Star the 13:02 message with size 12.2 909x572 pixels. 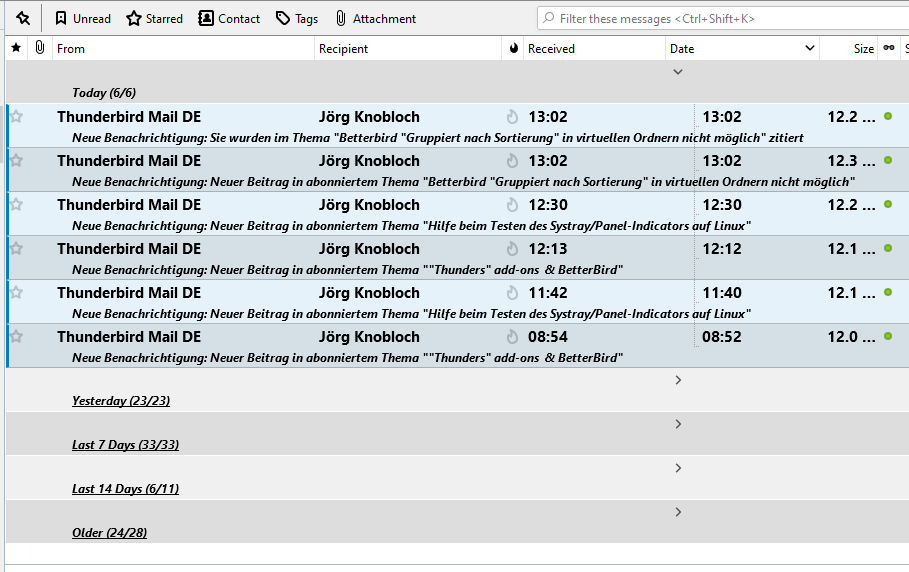pos(16,117)
